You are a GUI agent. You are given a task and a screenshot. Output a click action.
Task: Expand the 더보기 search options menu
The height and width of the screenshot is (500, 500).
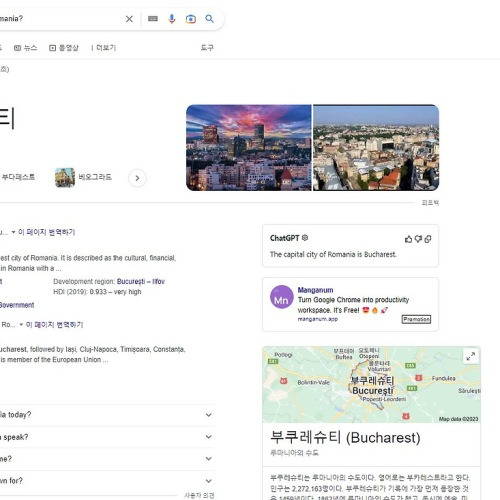103,48
